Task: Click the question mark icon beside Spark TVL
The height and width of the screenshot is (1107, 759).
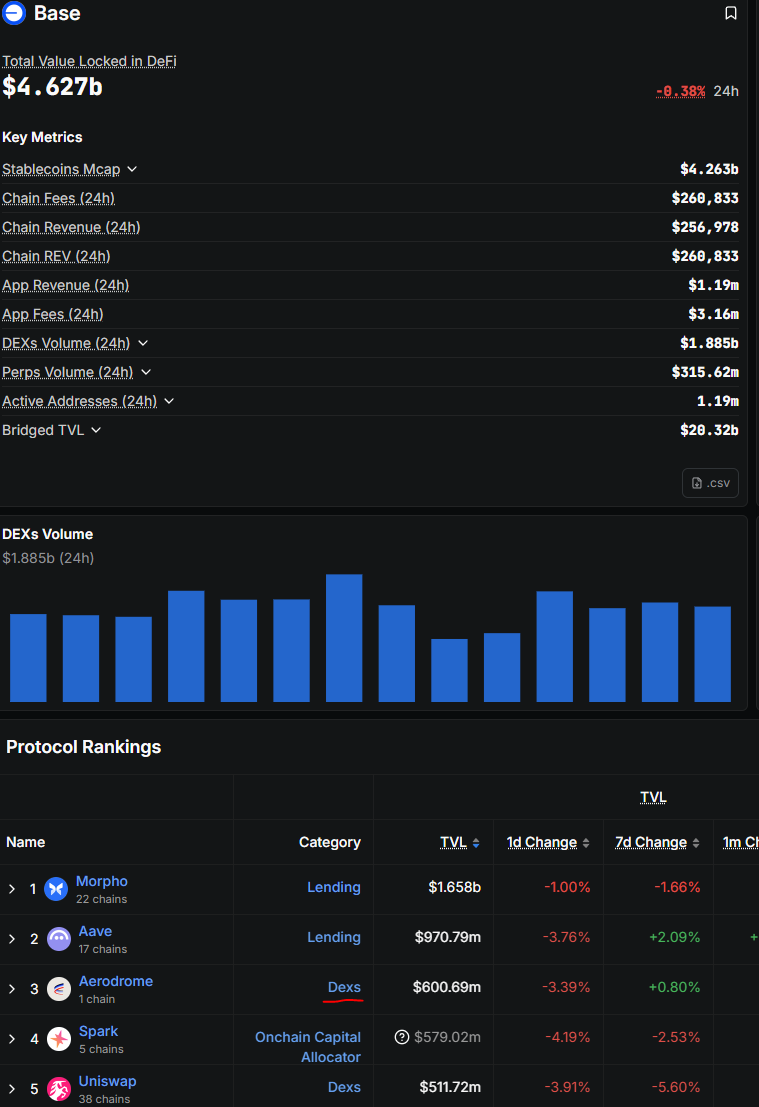Action: (402, 1036)
